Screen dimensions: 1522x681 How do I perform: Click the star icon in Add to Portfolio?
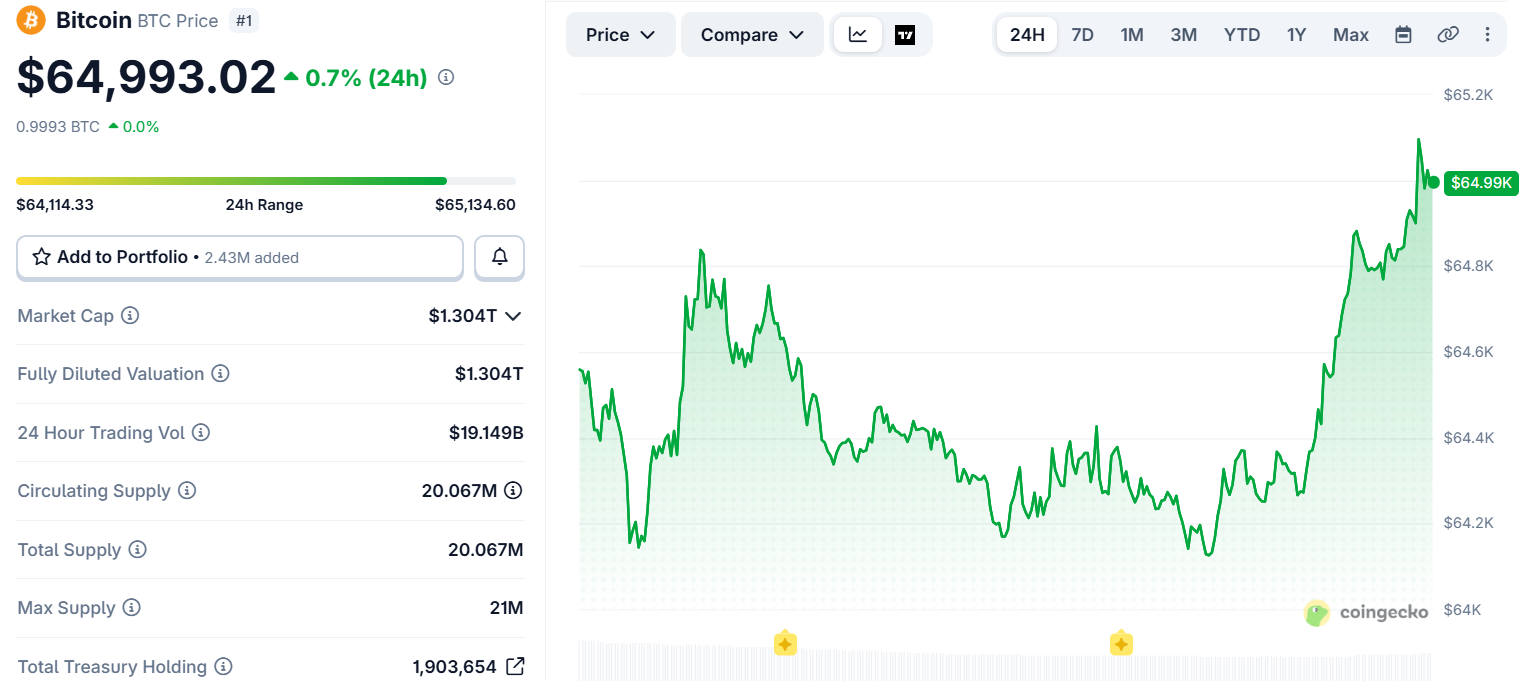(x=42, y=257)
